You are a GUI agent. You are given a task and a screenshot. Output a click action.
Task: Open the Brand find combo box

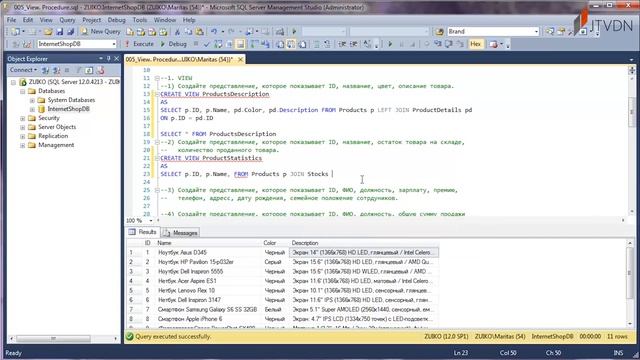[536, 31]
